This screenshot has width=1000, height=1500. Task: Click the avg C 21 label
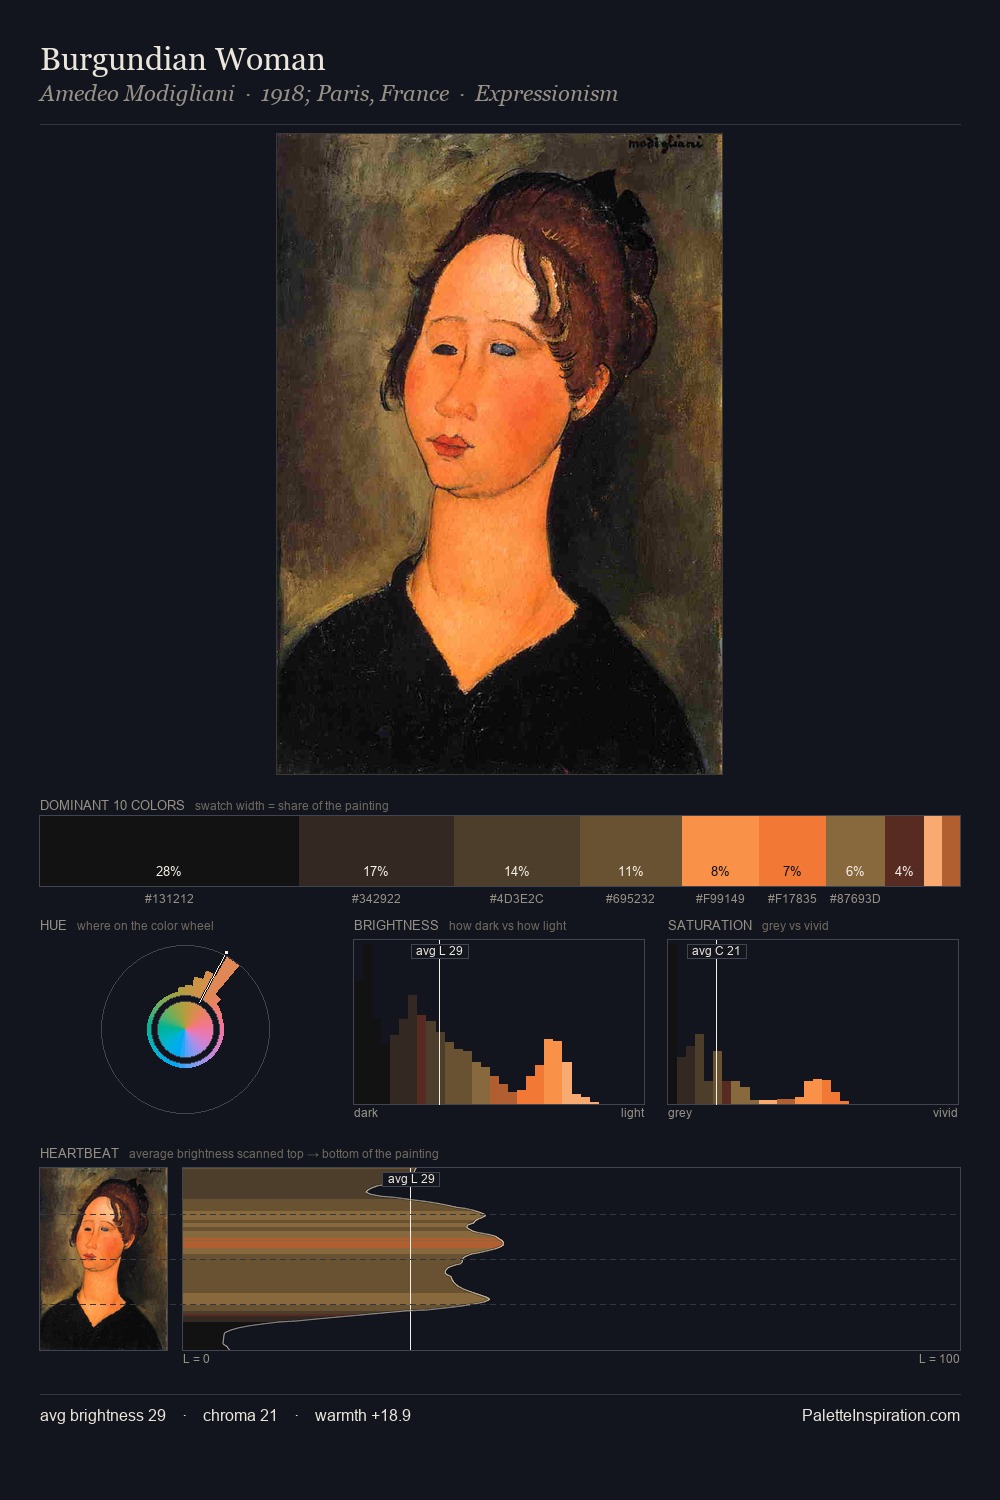click(x=716, y=951)
